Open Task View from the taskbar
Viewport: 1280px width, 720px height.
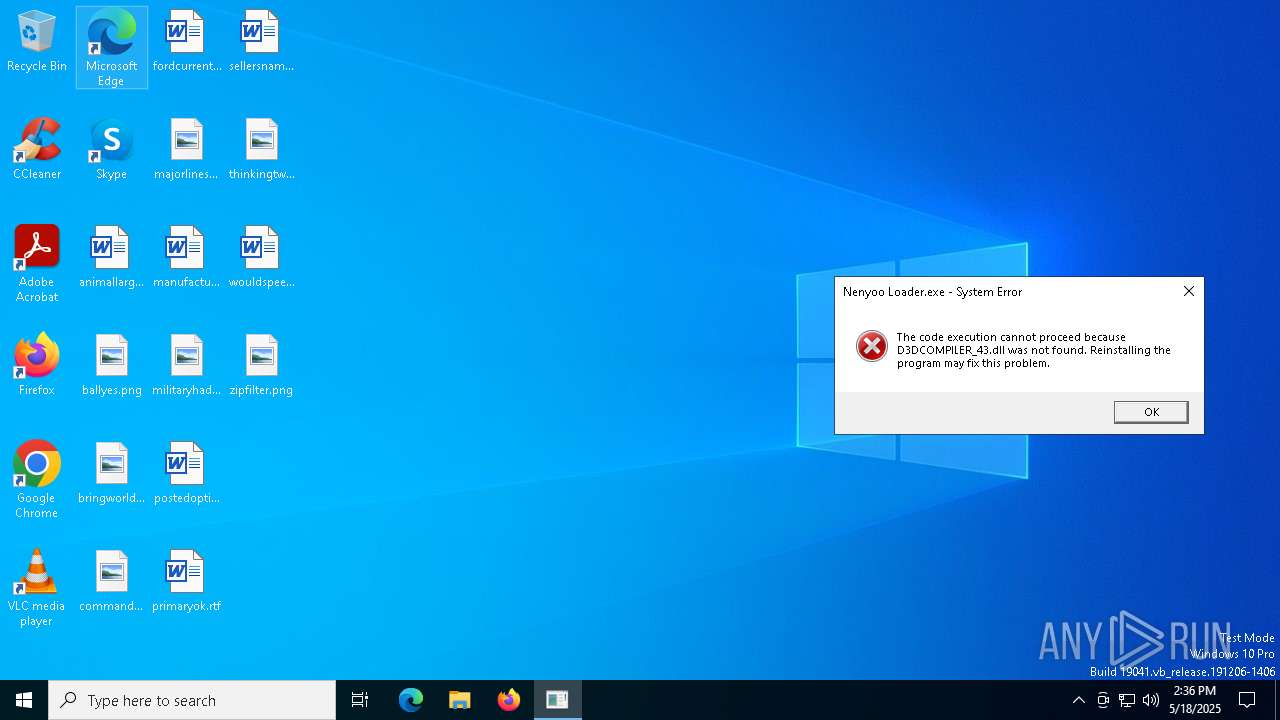pyautogui.click(x=360, y=700)
